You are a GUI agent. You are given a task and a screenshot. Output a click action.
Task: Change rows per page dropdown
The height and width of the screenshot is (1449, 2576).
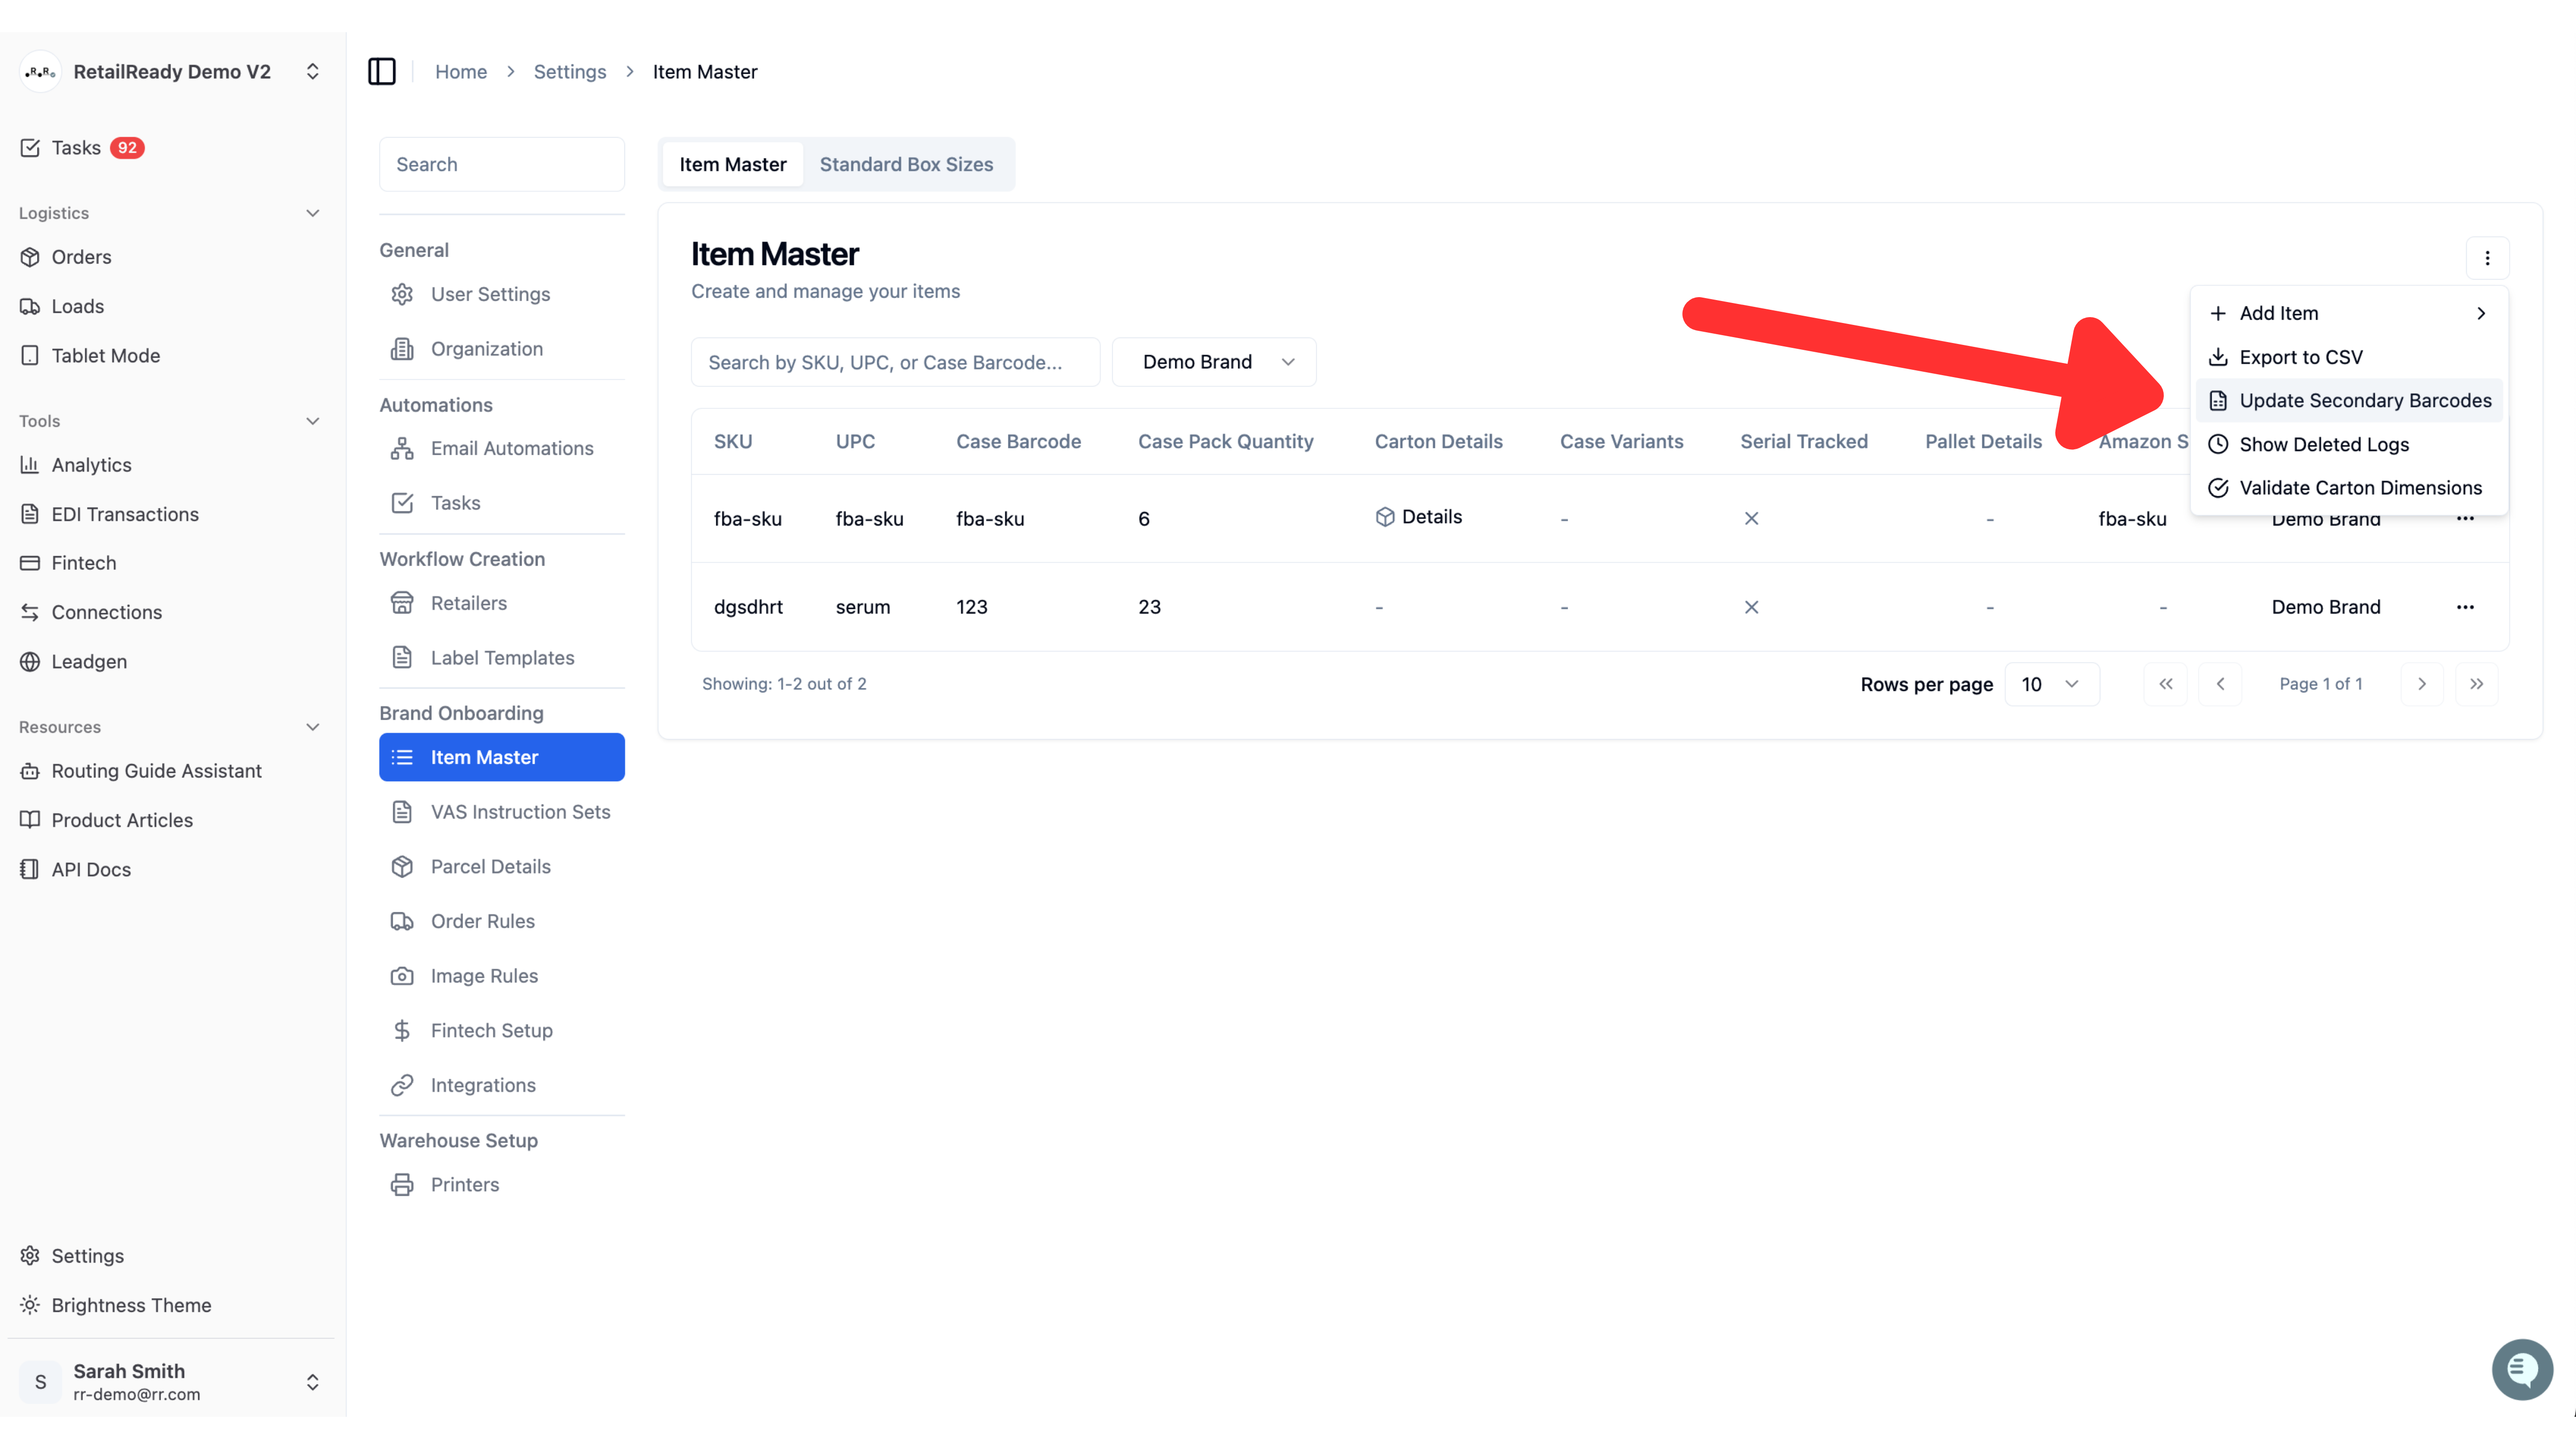[x=2051, y=684]
